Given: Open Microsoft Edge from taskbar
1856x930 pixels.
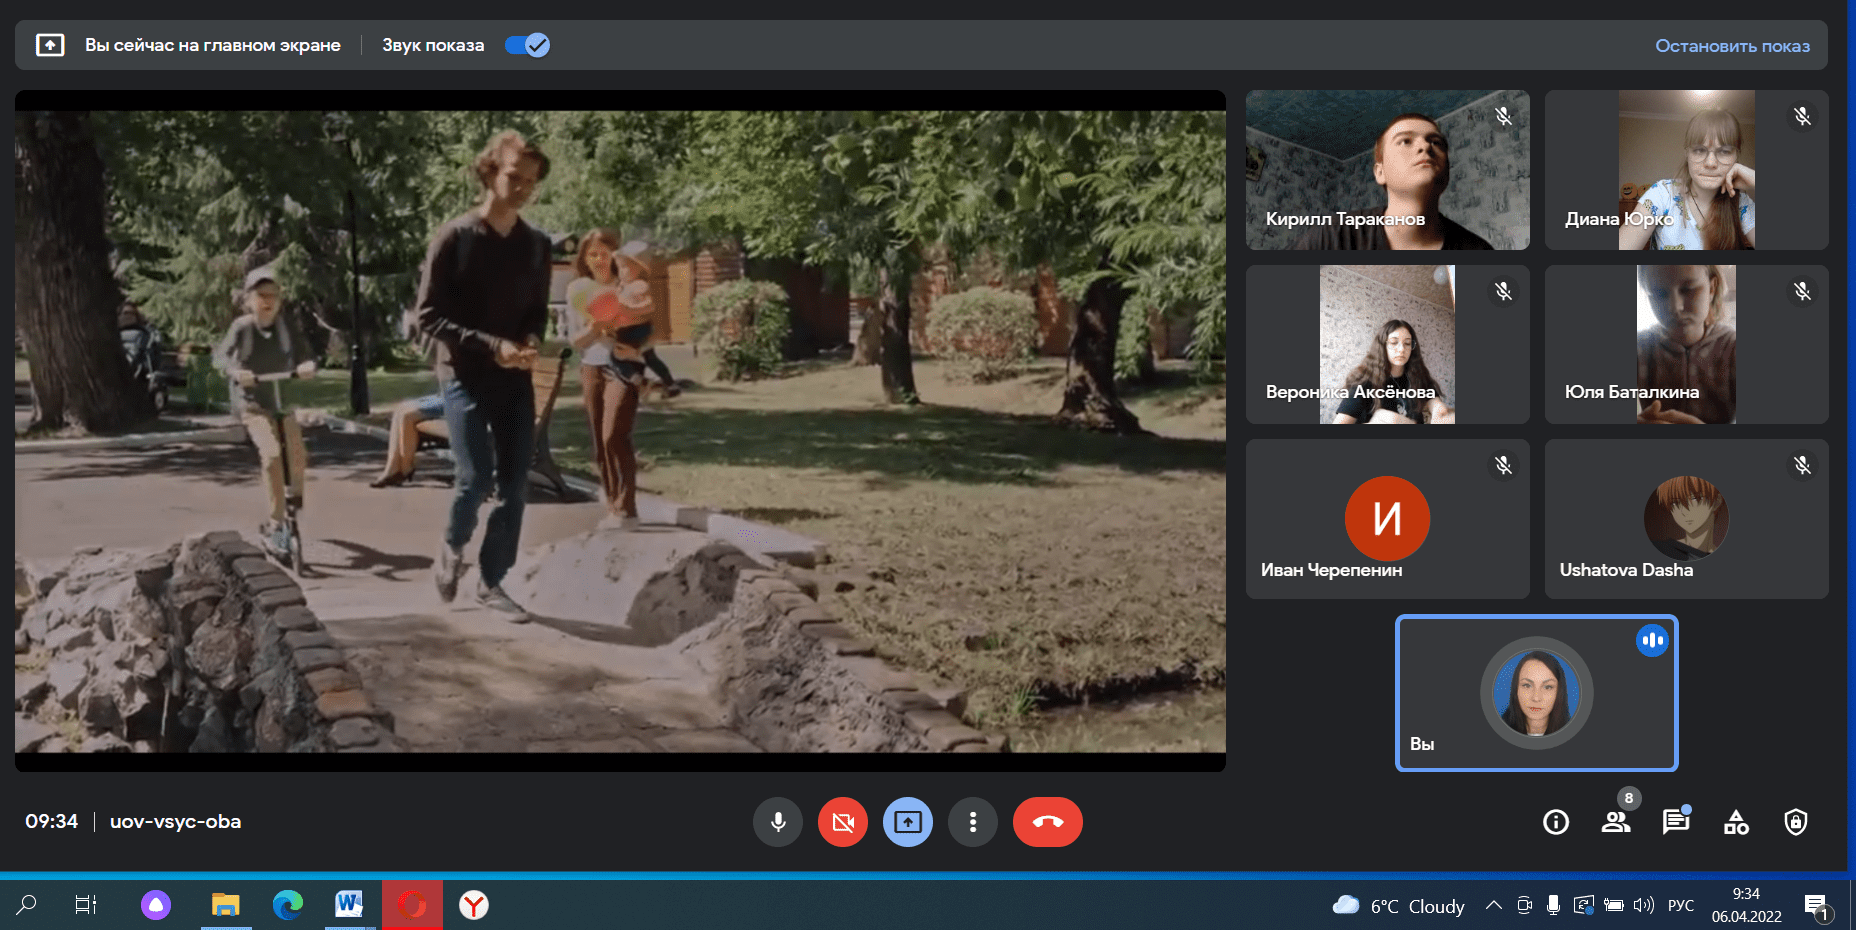Looking at the screenshot, I should click(x=288, y=905).
